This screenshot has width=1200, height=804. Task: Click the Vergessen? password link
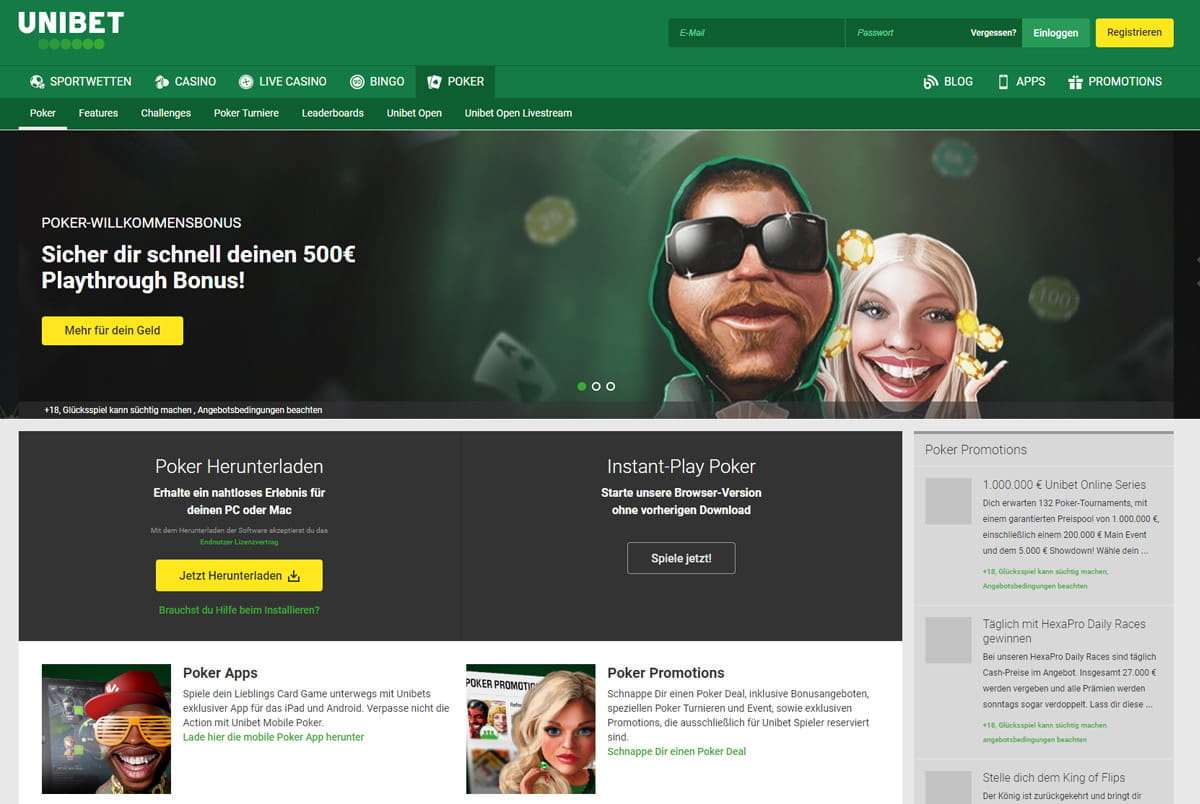click(x=993, y=33)
